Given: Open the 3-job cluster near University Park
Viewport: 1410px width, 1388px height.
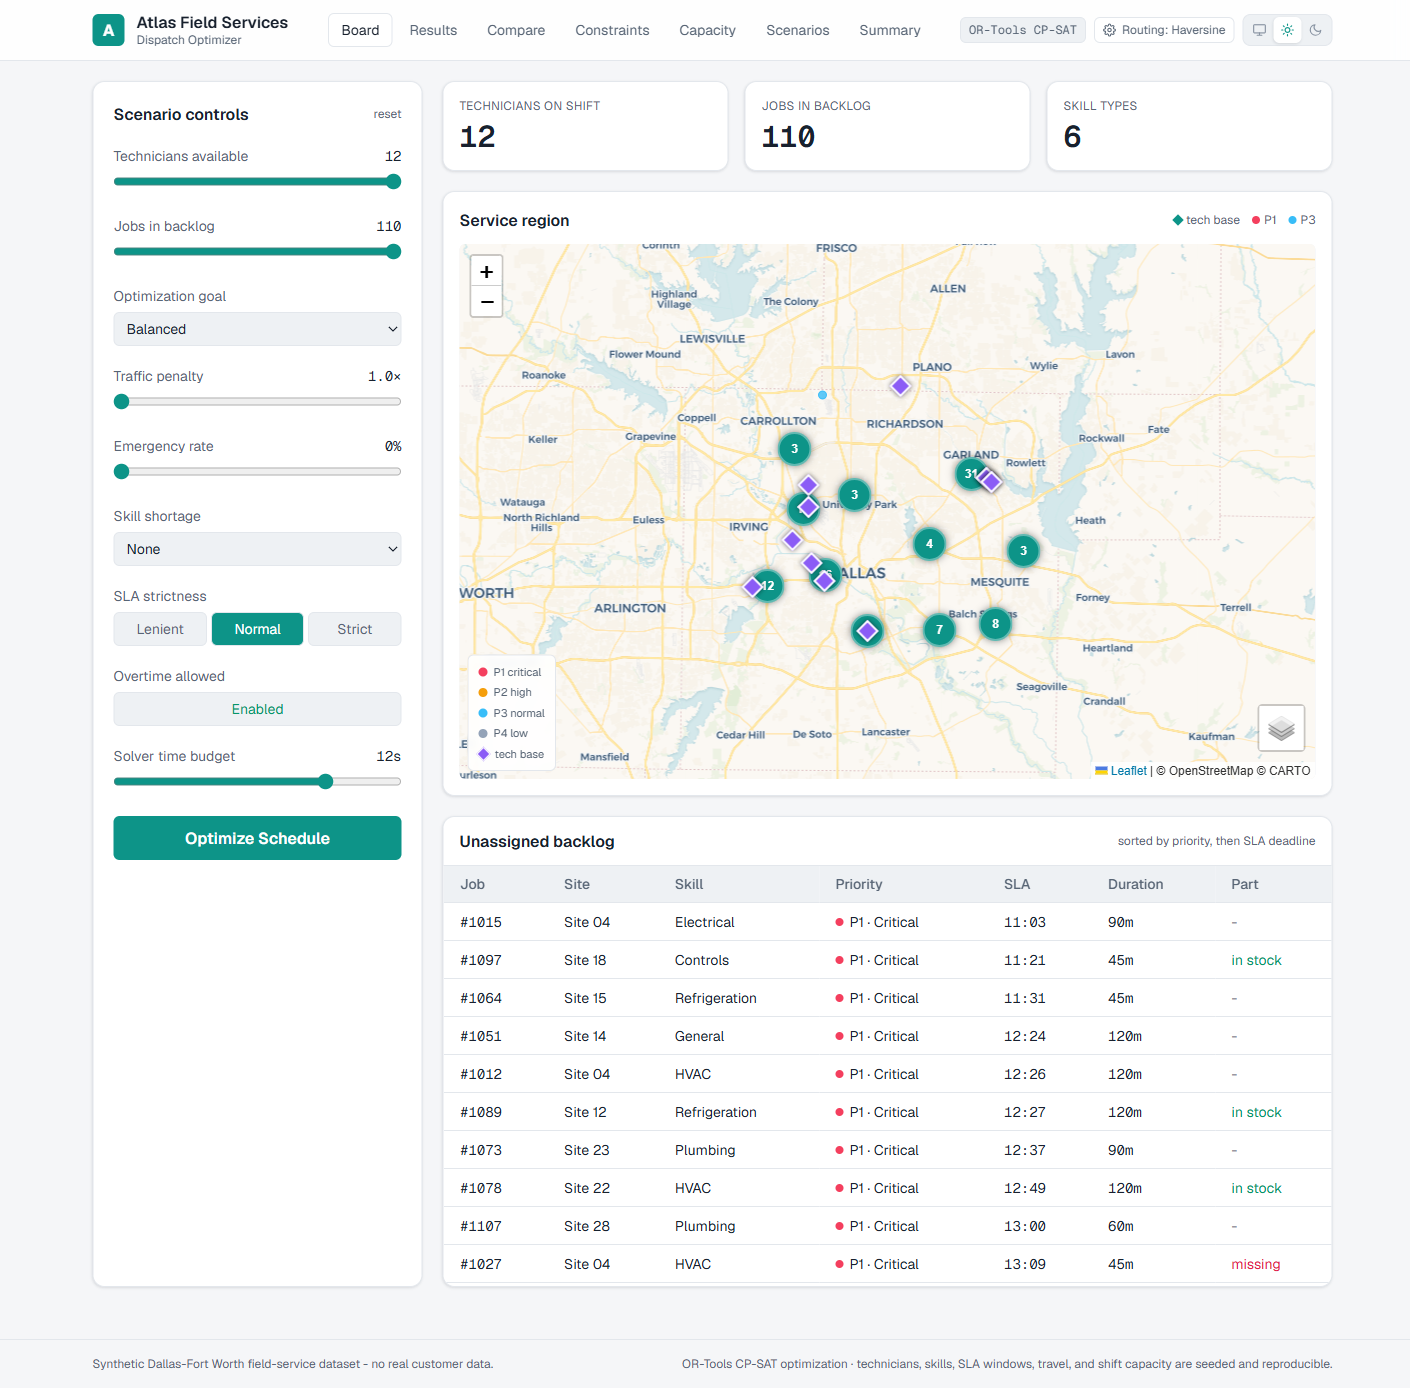Looking at the screenshot, I should click(854, 494).
